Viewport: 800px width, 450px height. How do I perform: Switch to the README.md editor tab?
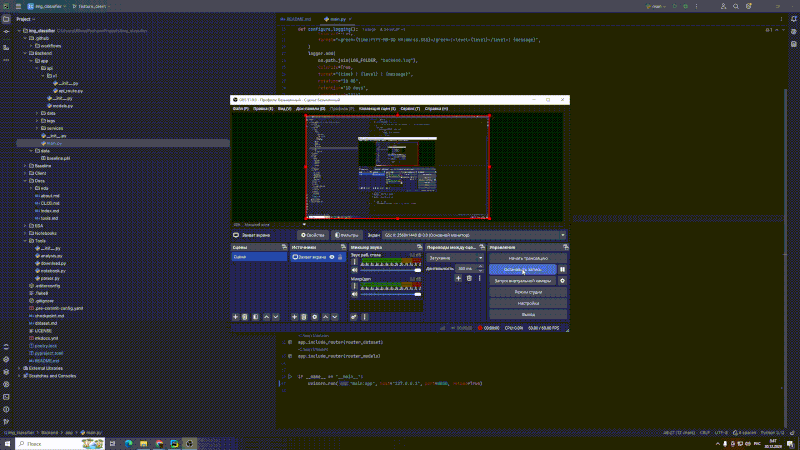click(x=296, y=19)
